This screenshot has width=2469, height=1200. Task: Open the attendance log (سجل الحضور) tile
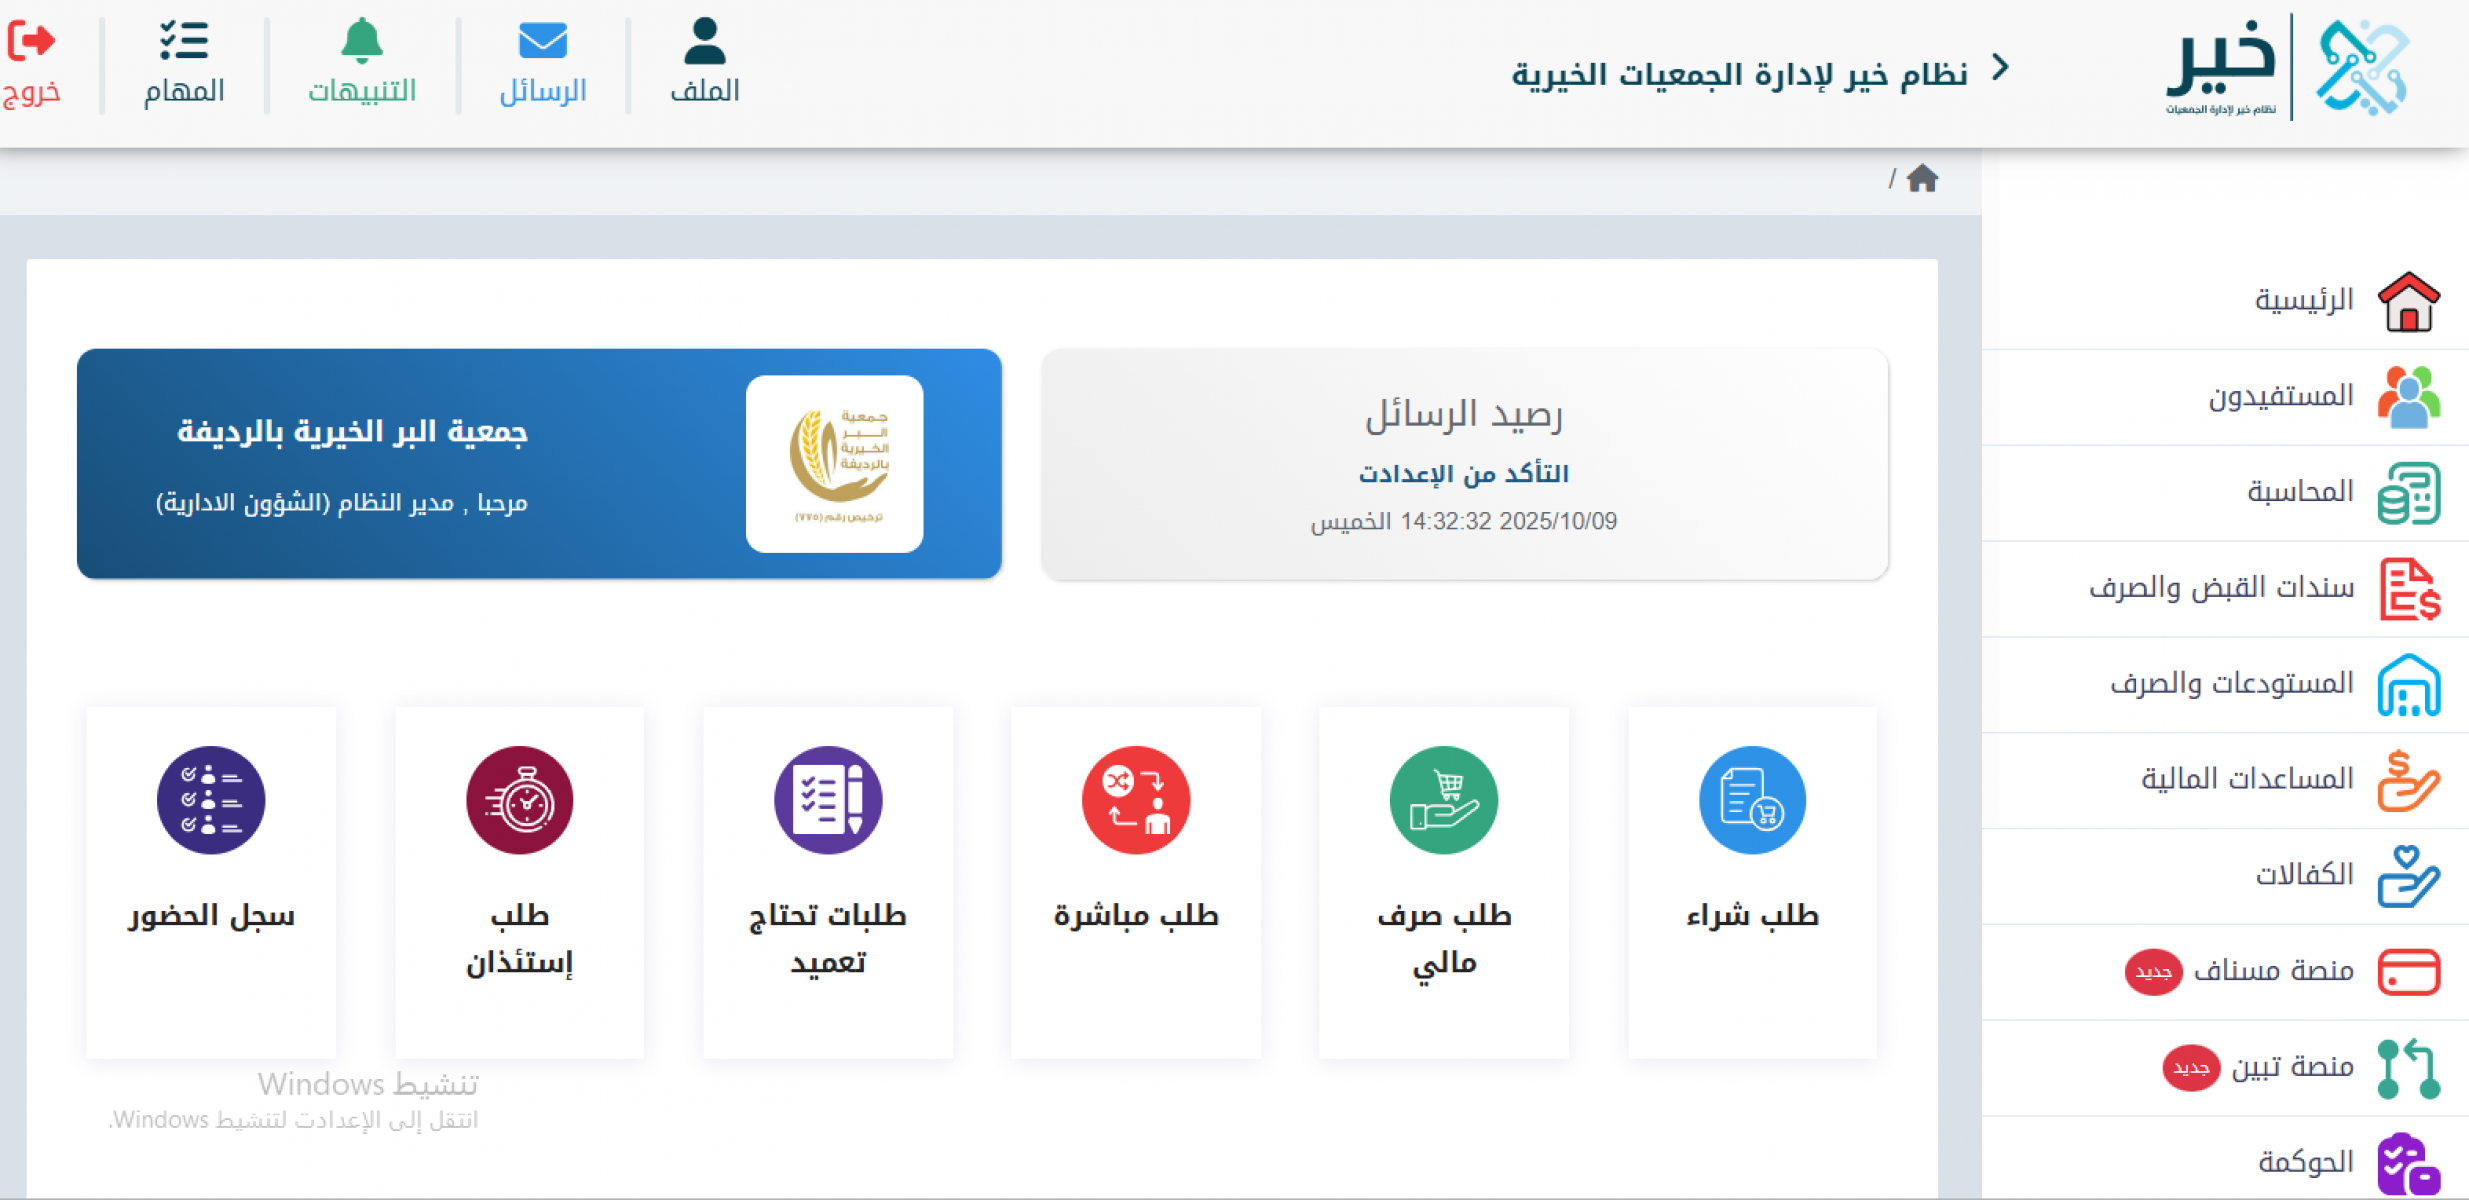pyautogui.click(x=211, y=880)
